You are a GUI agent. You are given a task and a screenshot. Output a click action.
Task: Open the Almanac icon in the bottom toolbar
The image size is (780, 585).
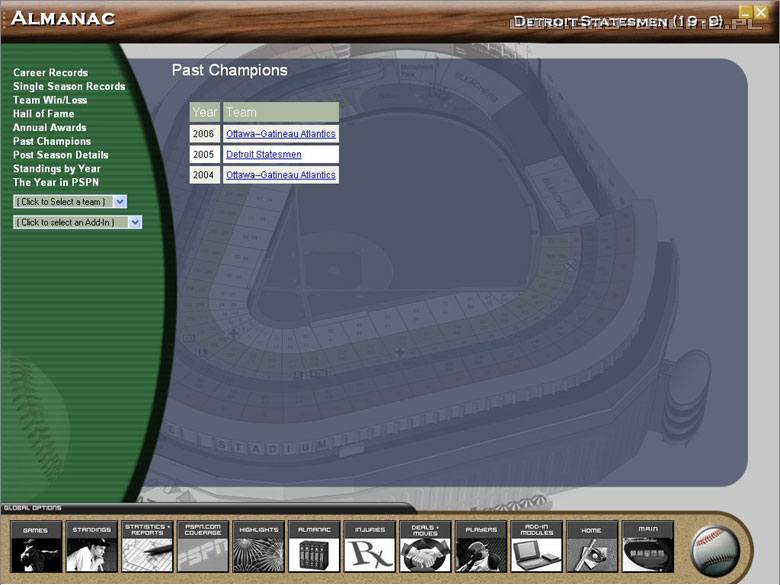pyautogui.click(x=314, y=546)
